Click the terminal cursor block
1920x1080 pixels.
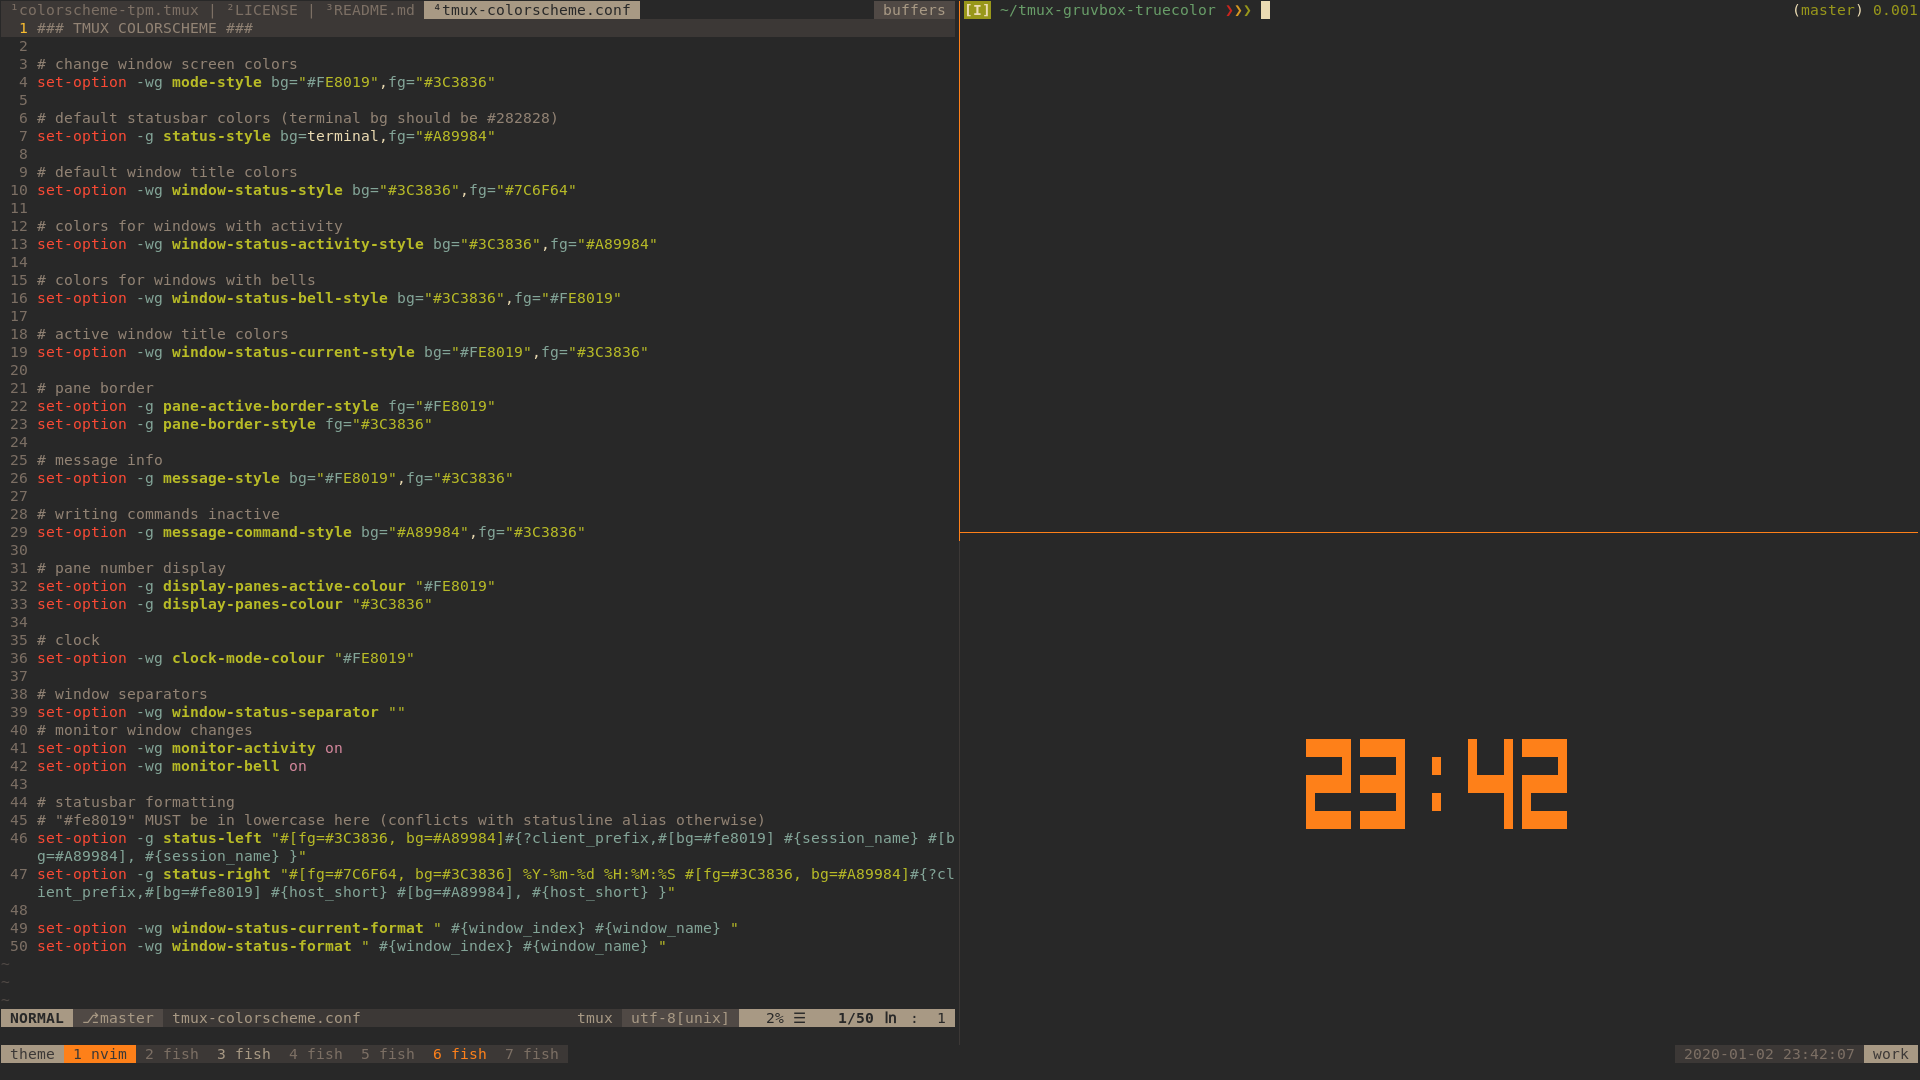[1265, 10]
